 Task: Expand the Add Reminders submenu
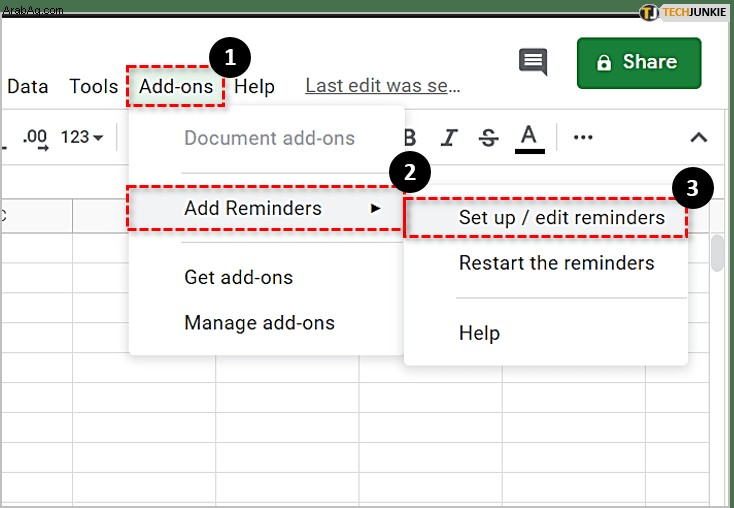266,208
